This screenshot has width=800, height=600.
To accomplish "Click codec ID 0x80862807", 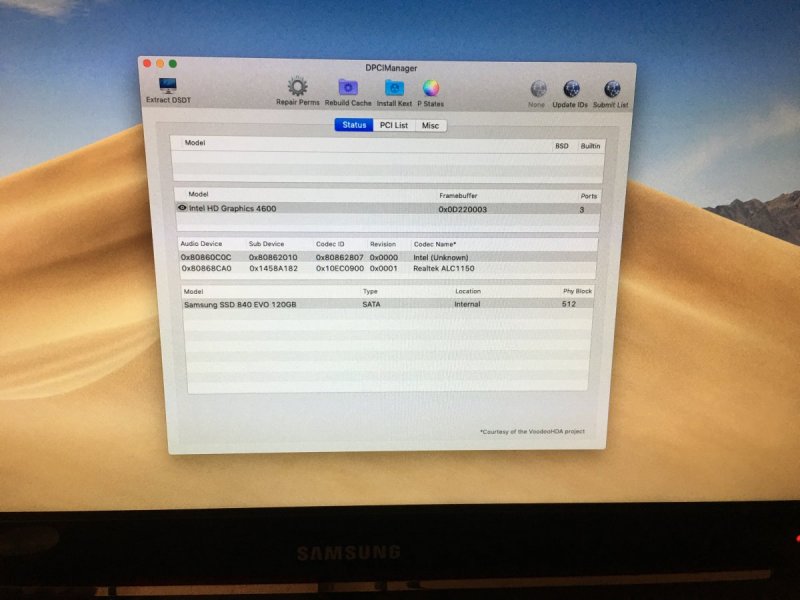I will tap(339, 257).
